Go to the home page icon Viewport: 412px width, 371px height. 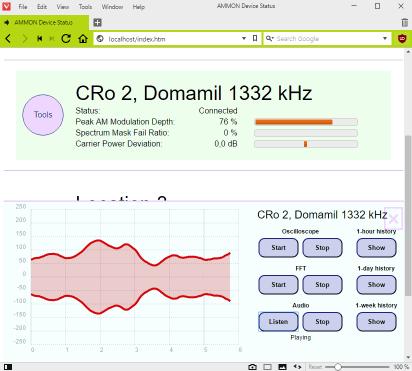click(x=83, y=39)
